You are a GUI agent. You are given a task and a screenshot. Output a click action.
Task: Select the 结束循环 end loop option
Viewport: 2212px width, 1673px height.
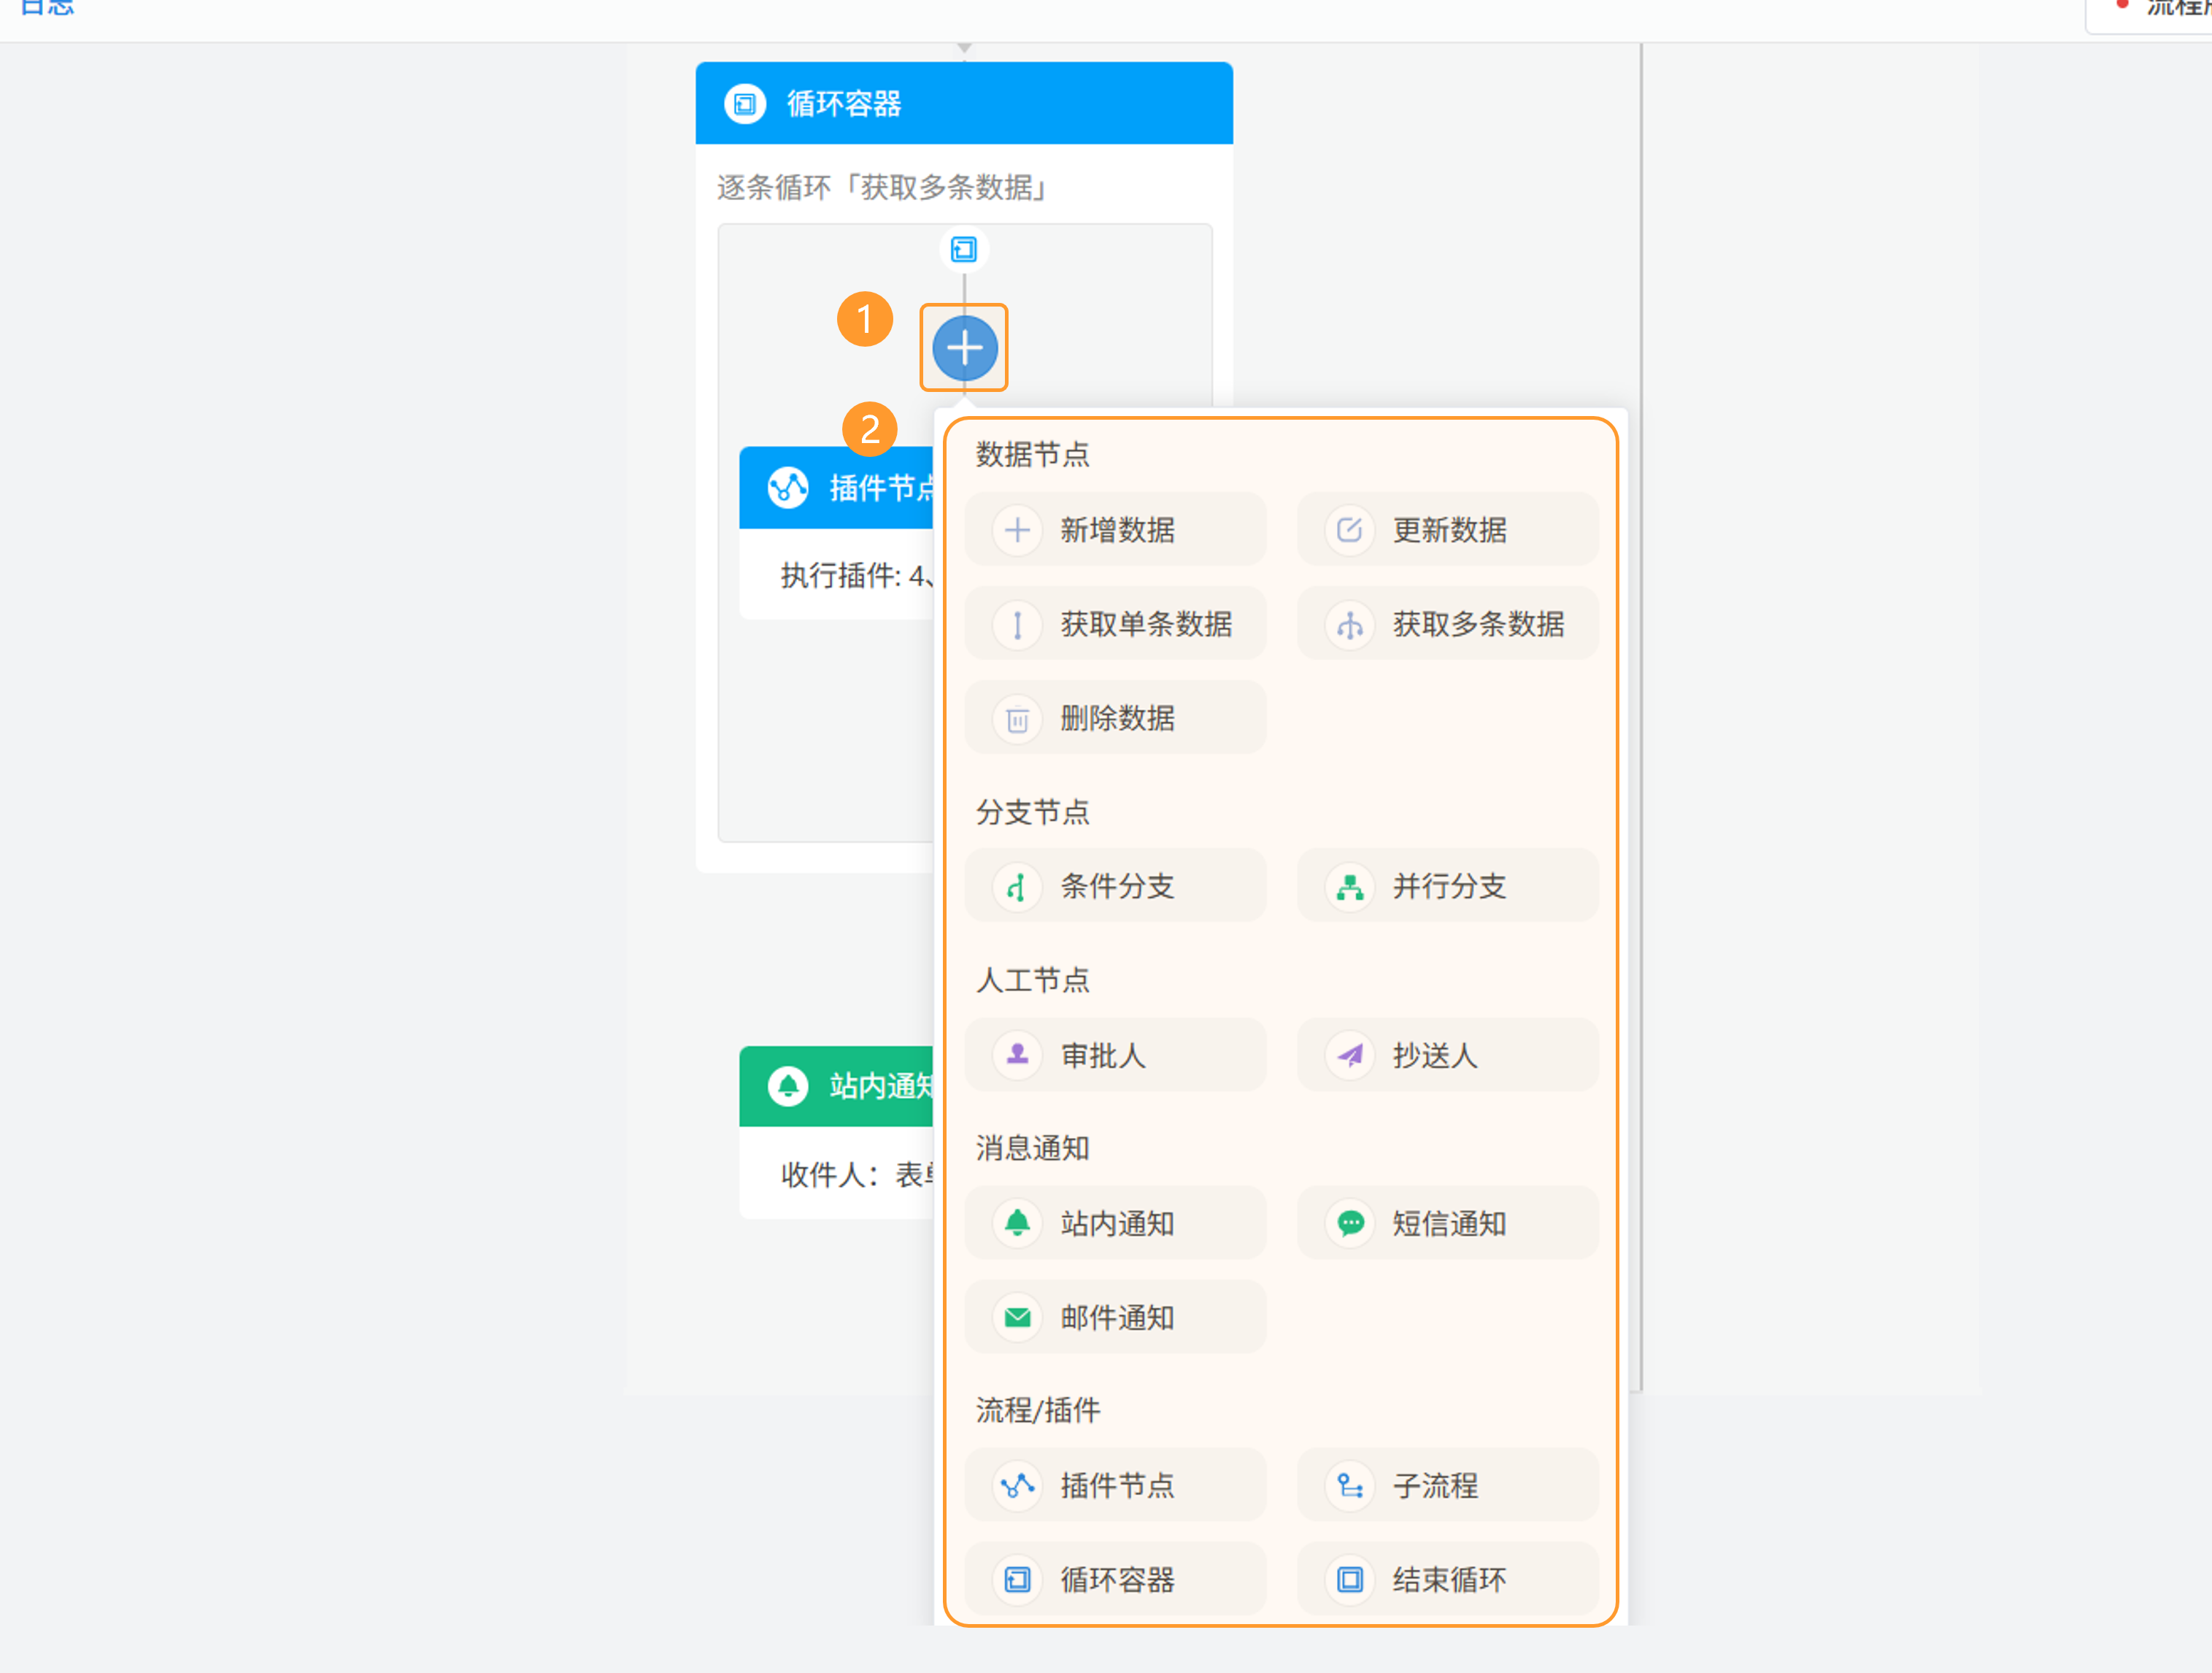tap(1447, 1579)
